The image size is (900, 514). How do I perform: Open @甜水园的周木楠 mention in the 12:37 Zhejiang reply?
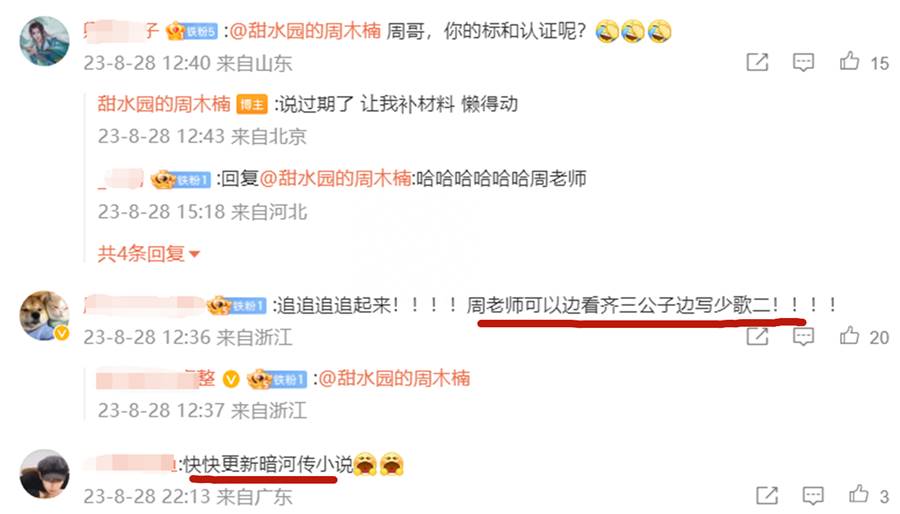394,378
